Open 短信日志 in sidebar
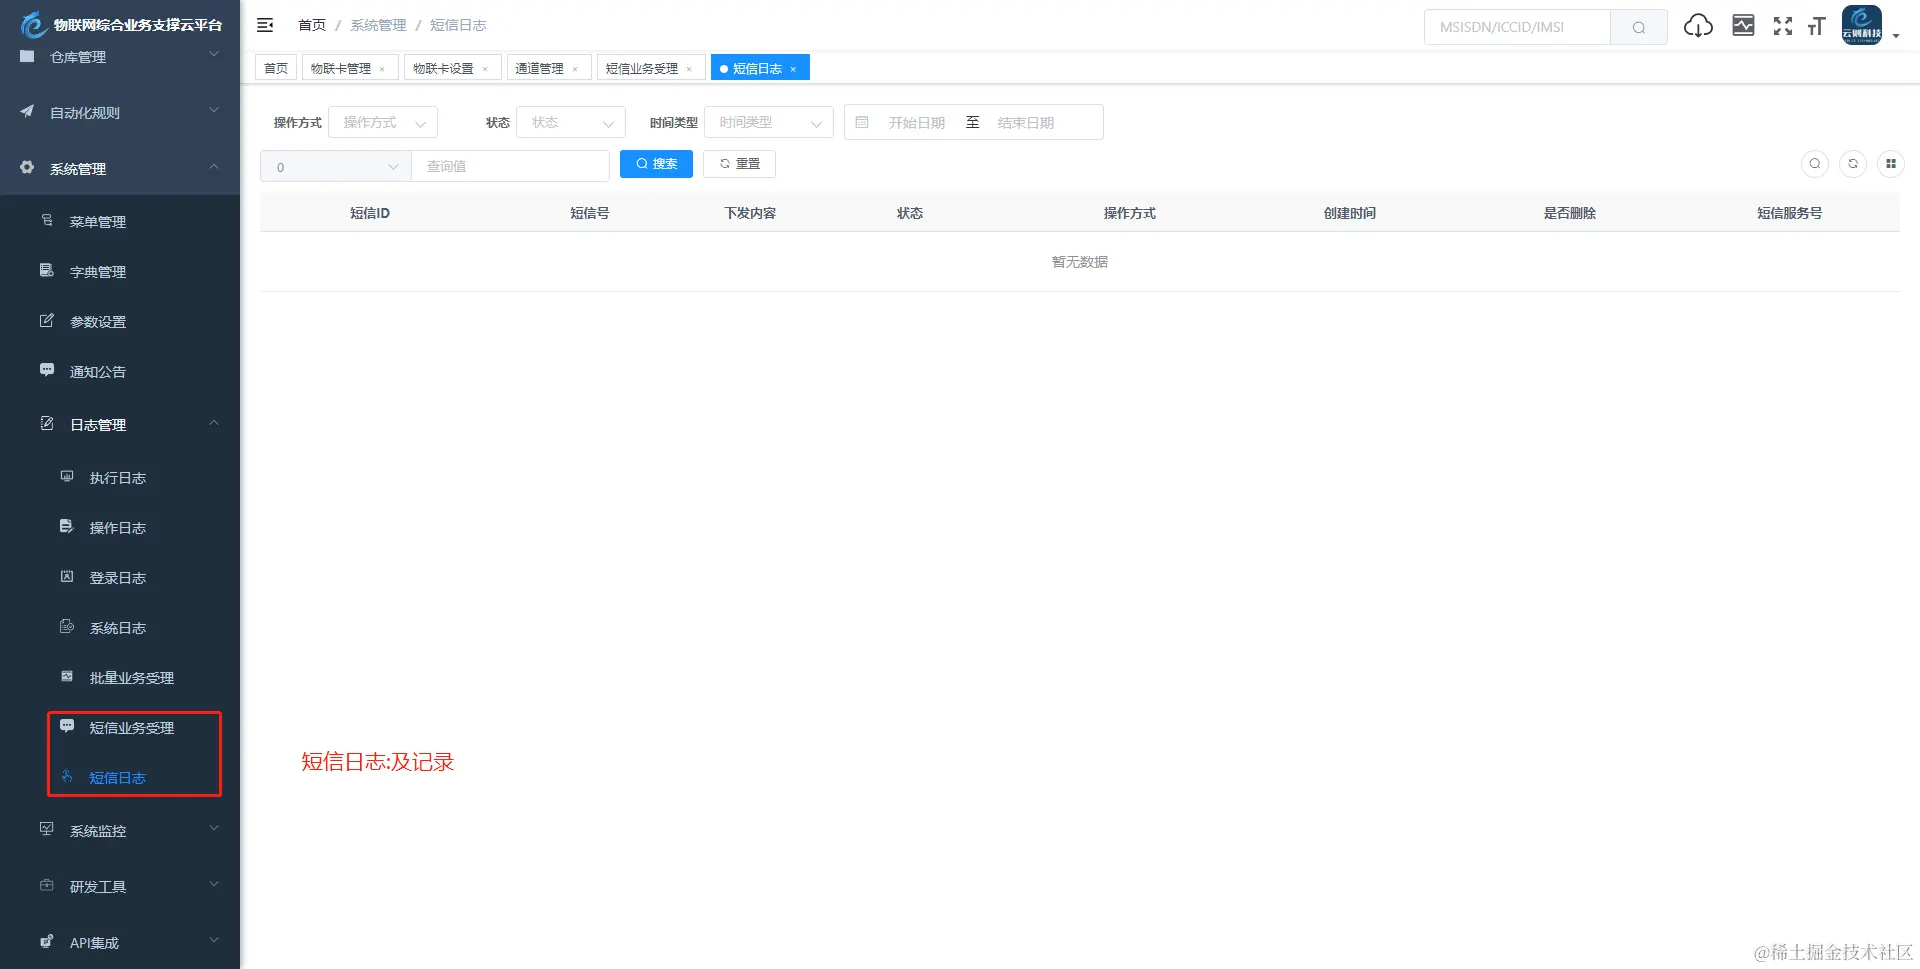This screenshot has height=969, width=1920. tap(118, 777)
